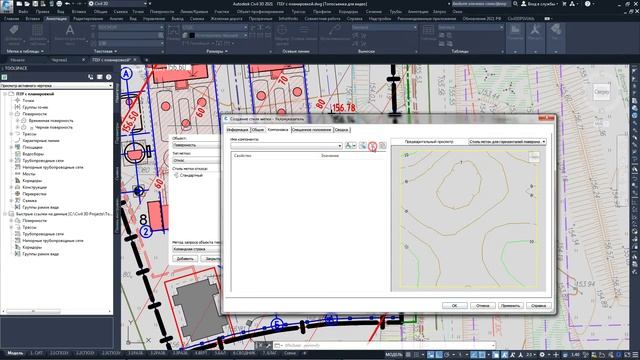Image resolution: width=640 pixels, height=360 pixels.
Task: Open the Имя компонента dropdown
Action: [x=286, y=146]
